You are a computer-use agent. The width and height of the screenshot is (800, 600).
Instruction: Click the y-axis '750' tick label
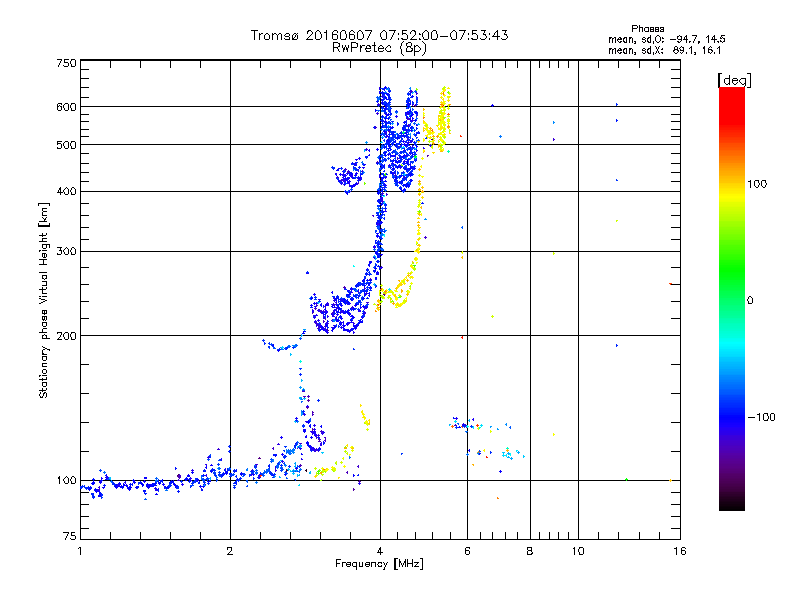[66, 63]
